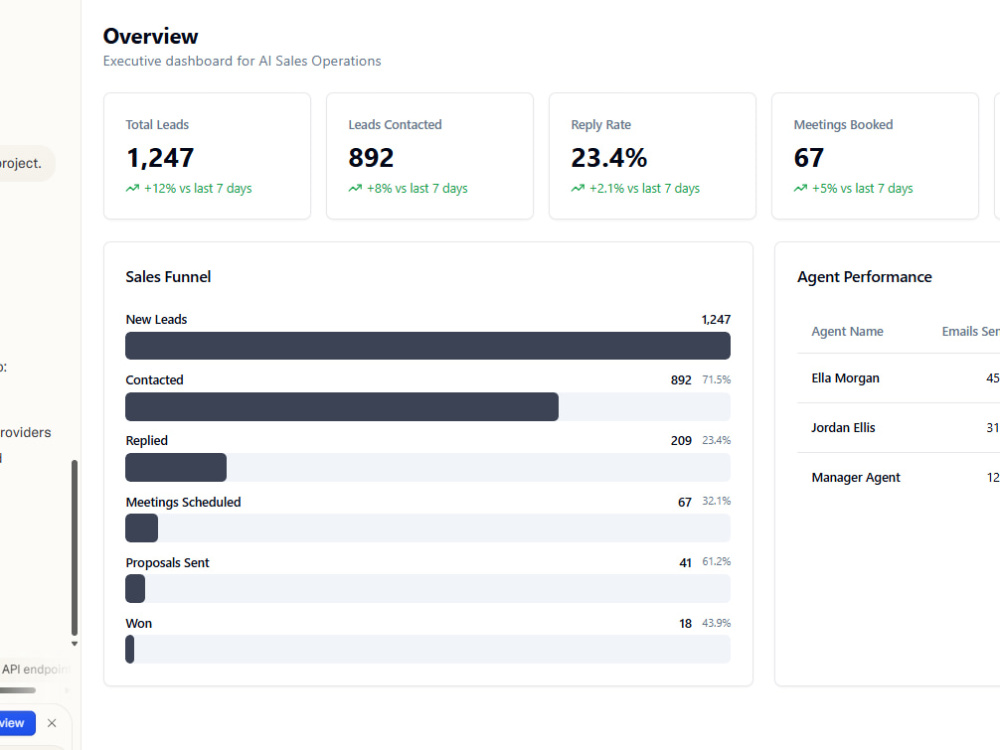Click the Meetings Scheduled 32.1% label
The width and height of the screenshot is (1000, 750).
[x=716, y=501]
